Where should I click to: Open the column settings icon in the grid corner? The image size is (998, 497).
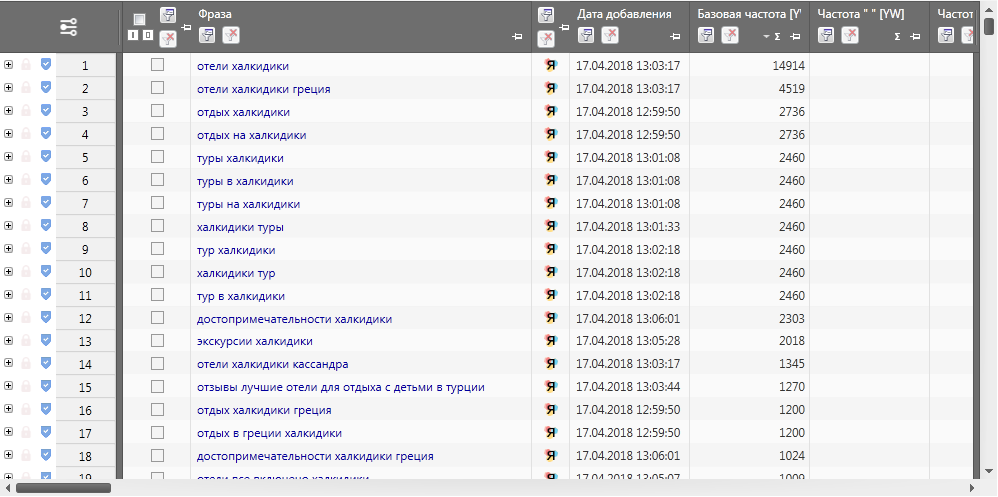pyautogui.click(x=68, y=27)
